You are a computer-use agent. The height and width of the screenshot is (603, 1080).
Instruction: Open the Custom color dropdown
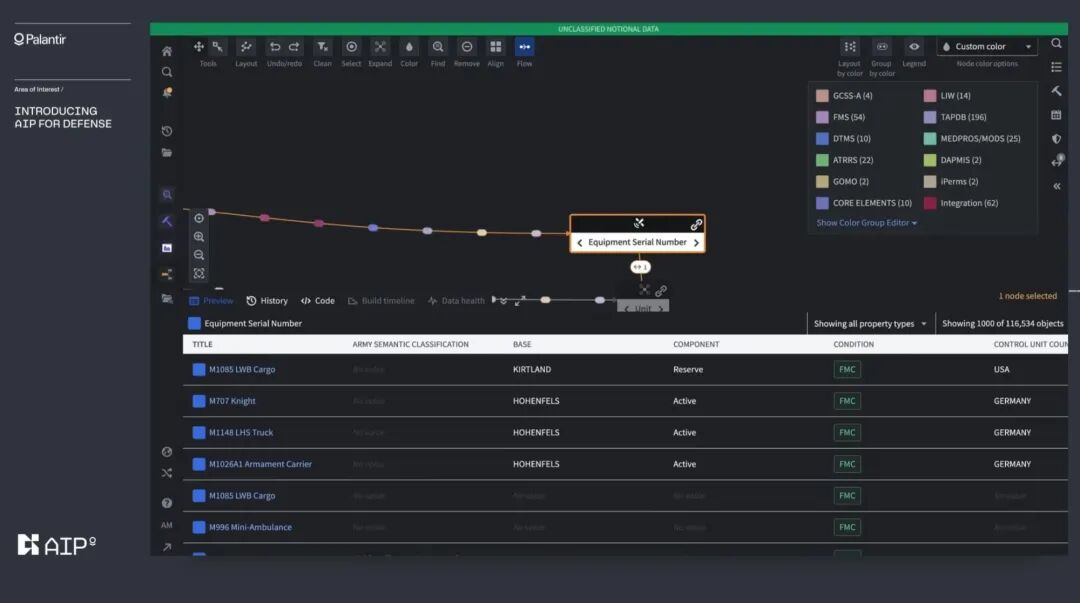click(x=987, y=47)
